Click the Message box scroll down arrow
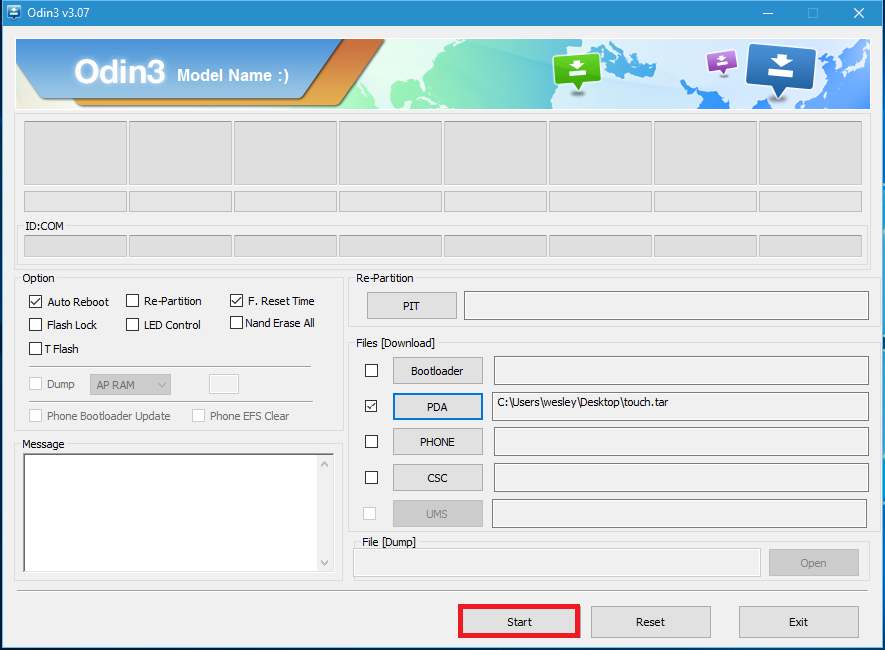 (x=325, y=563)
